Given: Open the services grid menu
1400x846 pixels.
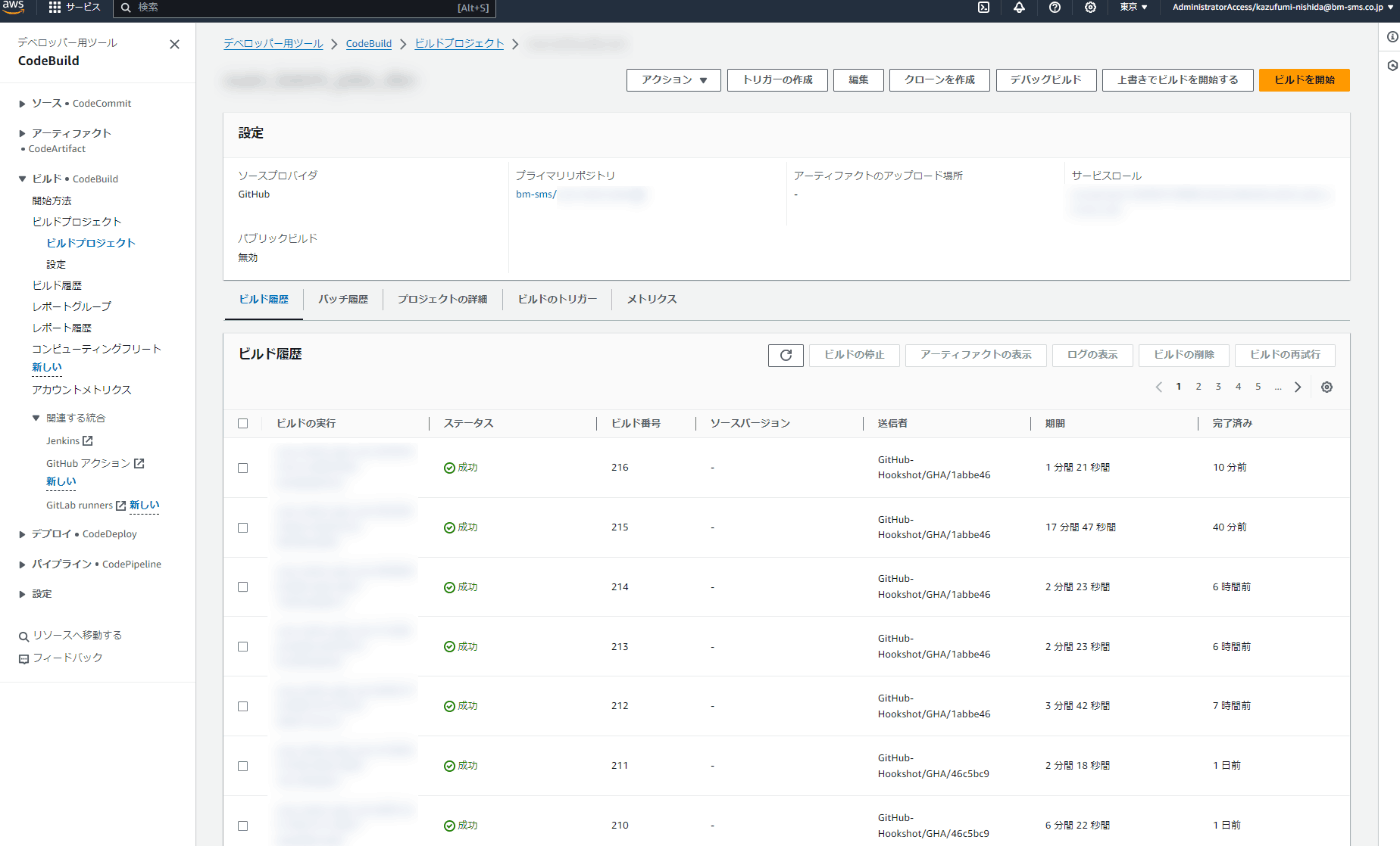Looking at the screenshot, I should coord(74,7).
